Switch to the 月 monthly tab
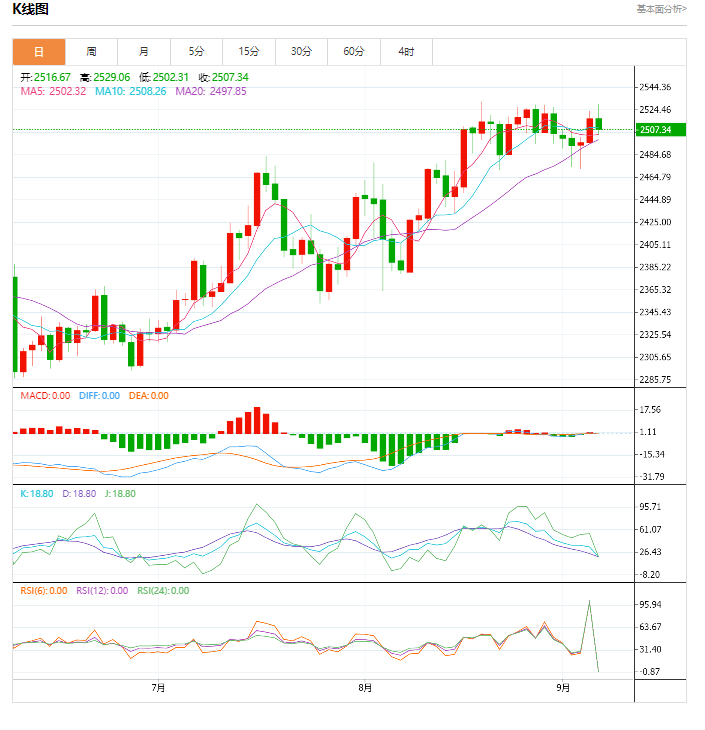Image resolution: width=705 pixels, height=730 pixels. pyautogui.click(x=144, y=52)
